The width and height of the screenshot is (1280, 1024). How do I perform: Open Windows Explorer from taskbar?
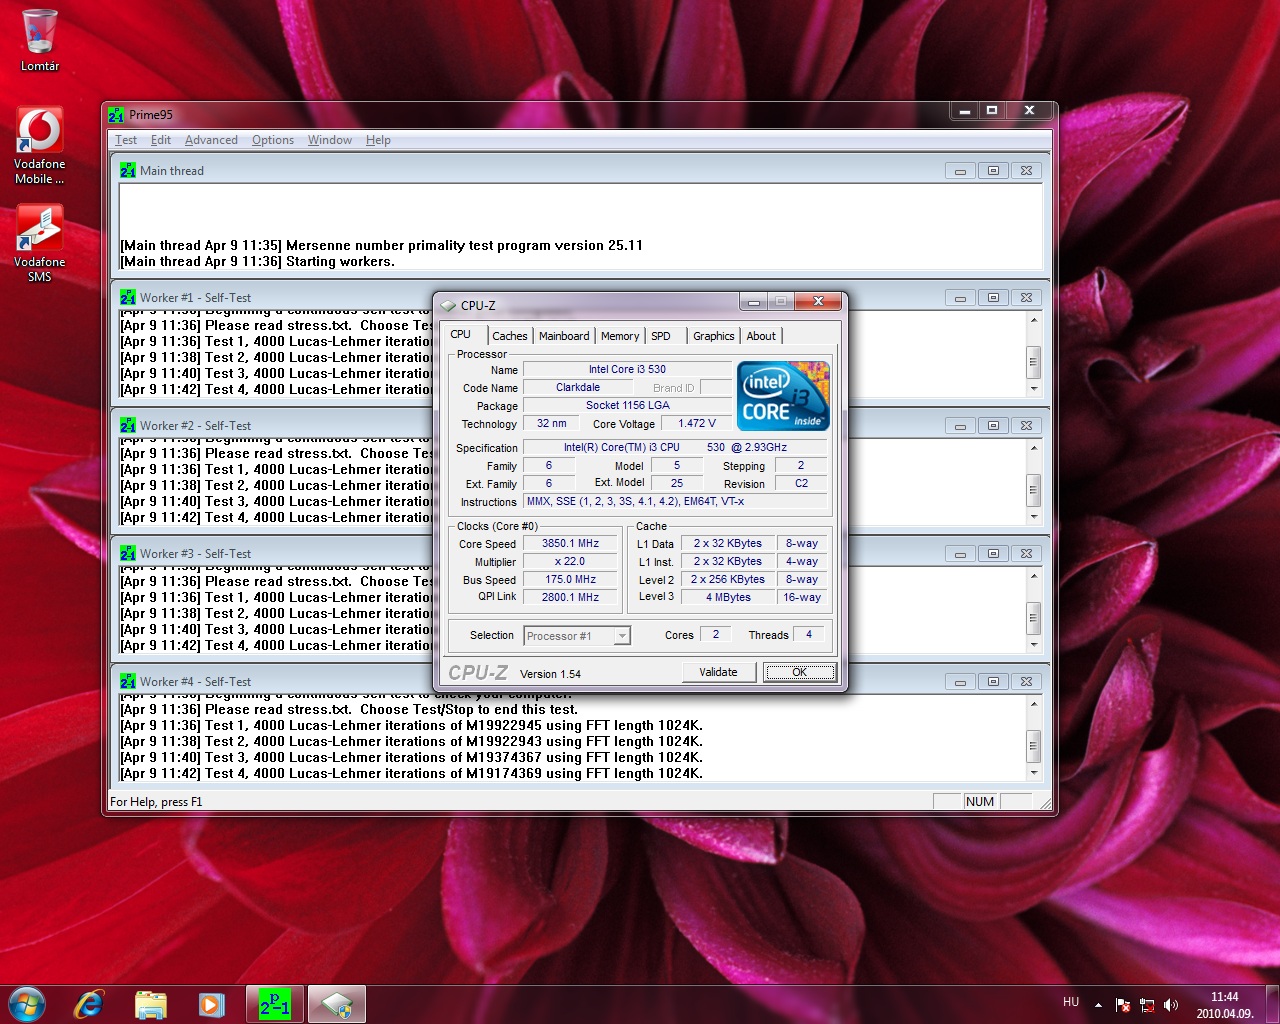pyautogui.click(x=150, y=1004)
